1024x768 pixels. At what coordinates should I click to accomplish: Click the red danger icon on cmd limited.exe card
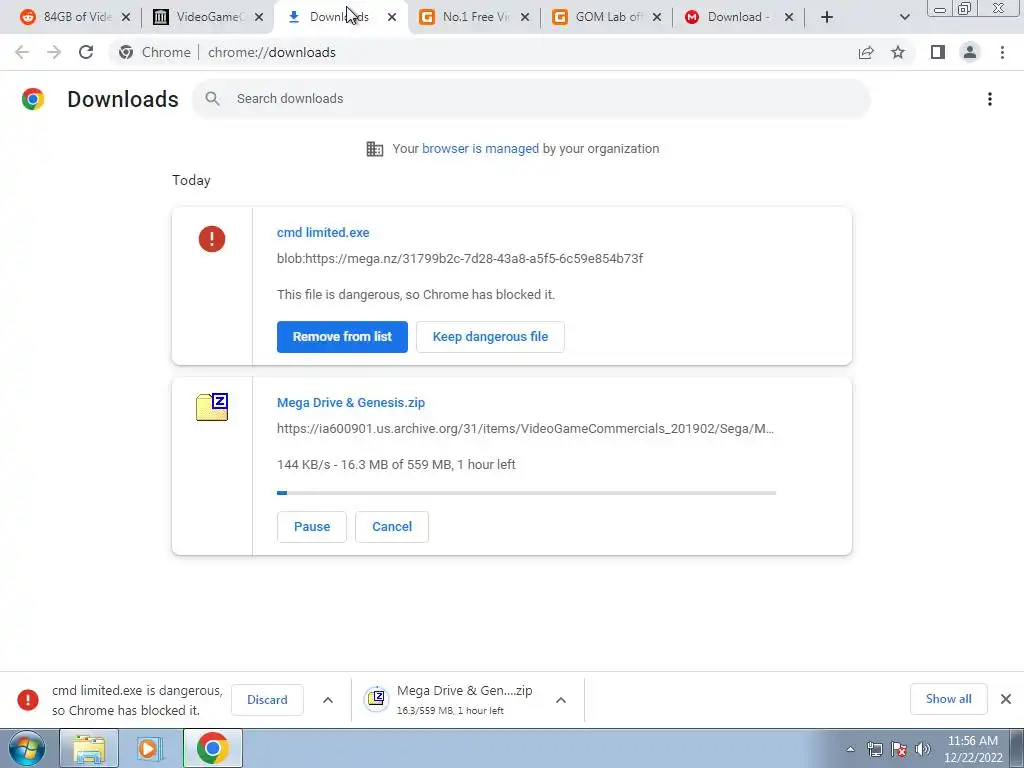pyautogui.click(x=212, y=238)
